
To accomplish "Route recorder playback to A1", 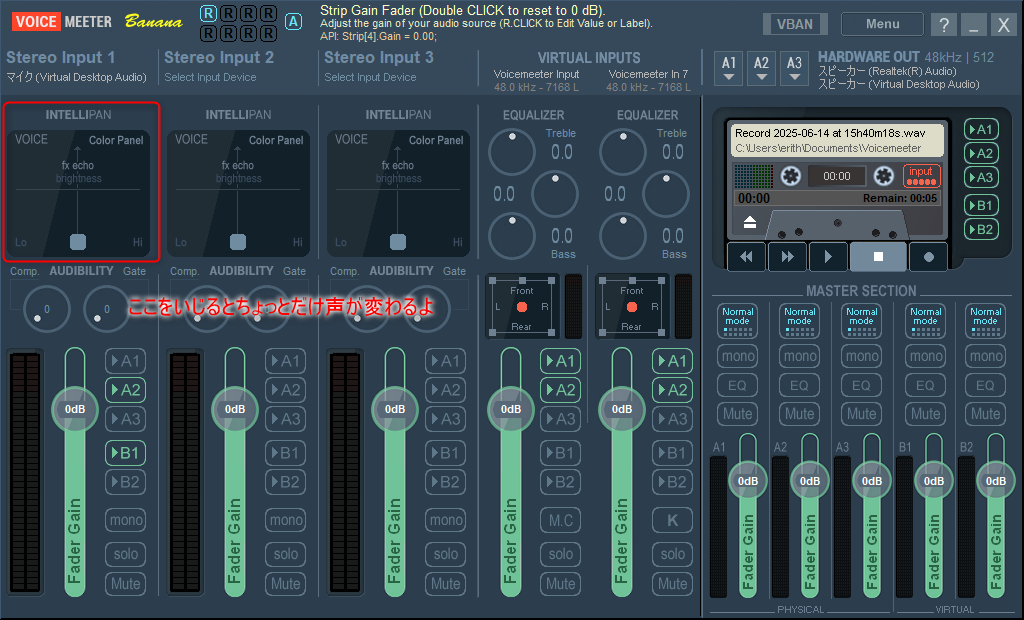I will tap(981, 129).
